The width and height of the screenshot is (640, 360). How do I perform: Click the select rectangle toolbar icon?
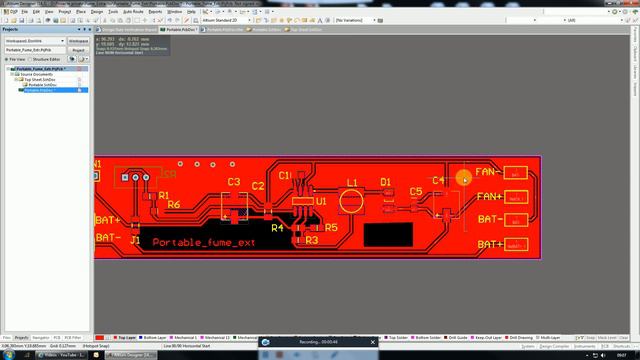click(x=137, y=20)
